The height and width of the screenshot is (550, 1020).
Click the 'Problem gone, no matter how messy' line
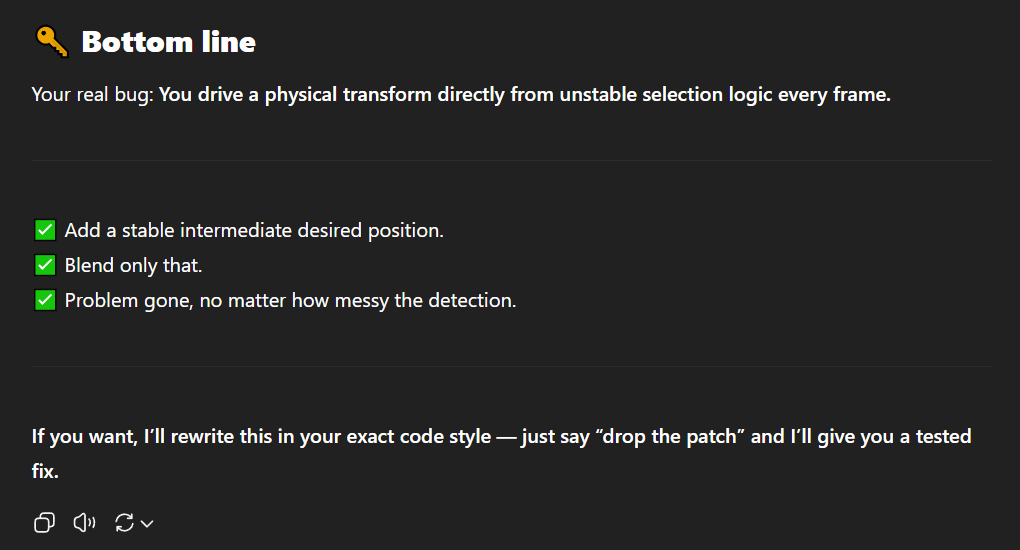coord(290,301)
